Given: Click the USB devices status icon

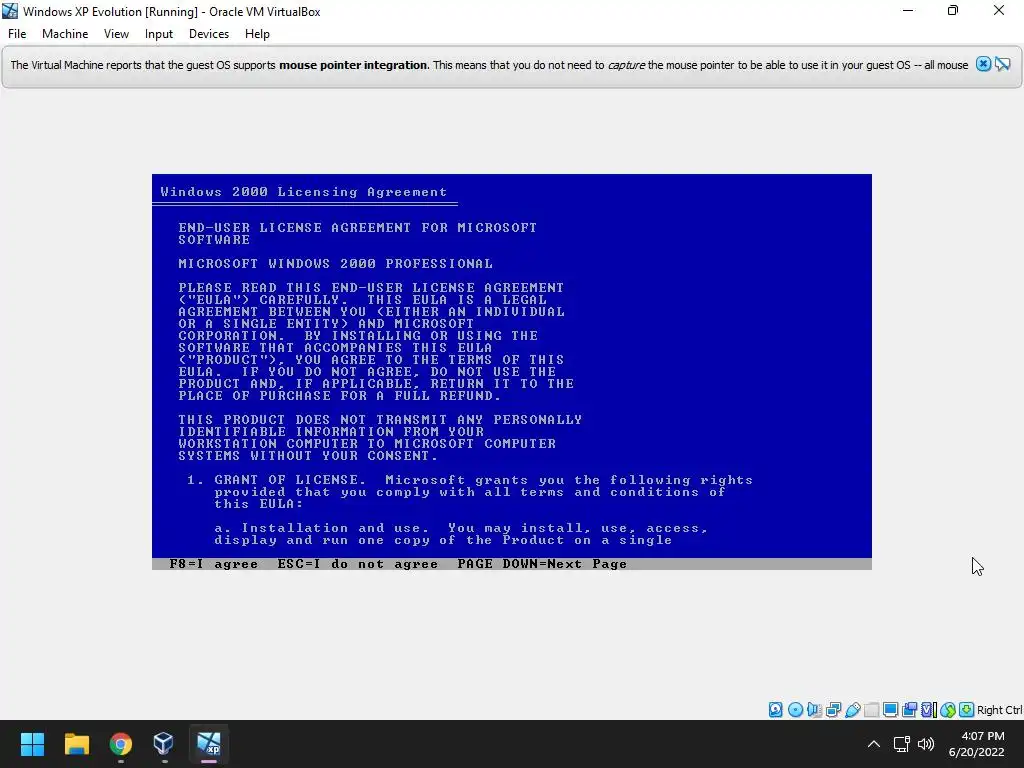Looking at the screenshot, I should [852, 710].
